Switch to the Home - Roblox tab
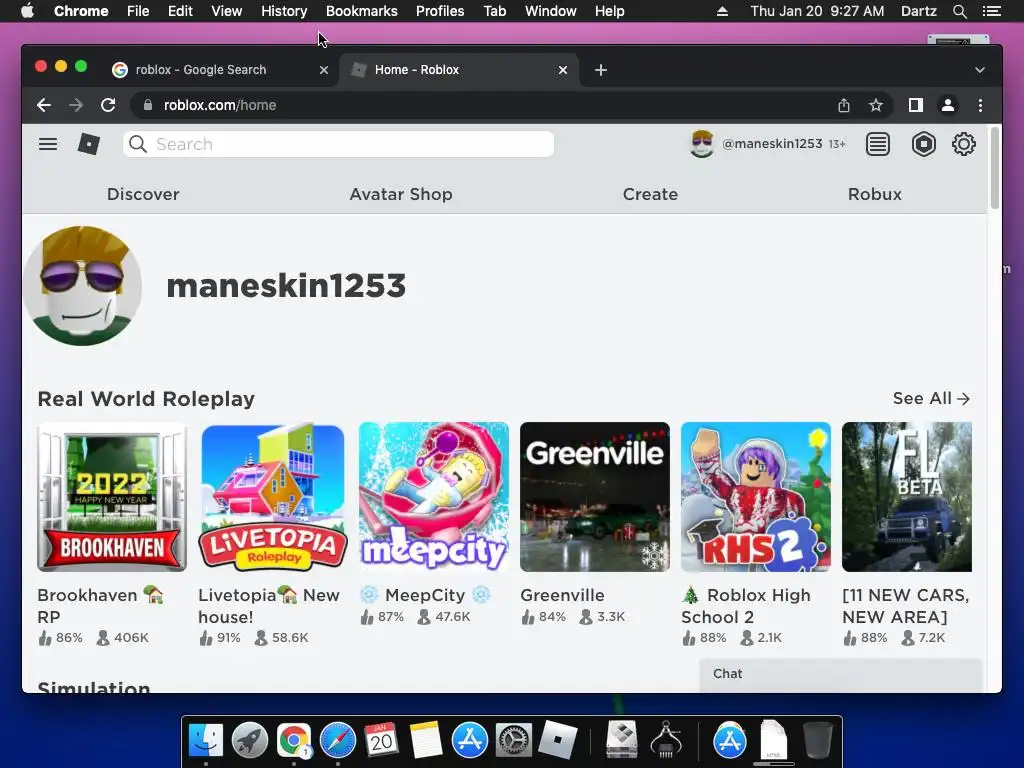Viewport: 1024px width, 768px height. click(x=460, y=70)
